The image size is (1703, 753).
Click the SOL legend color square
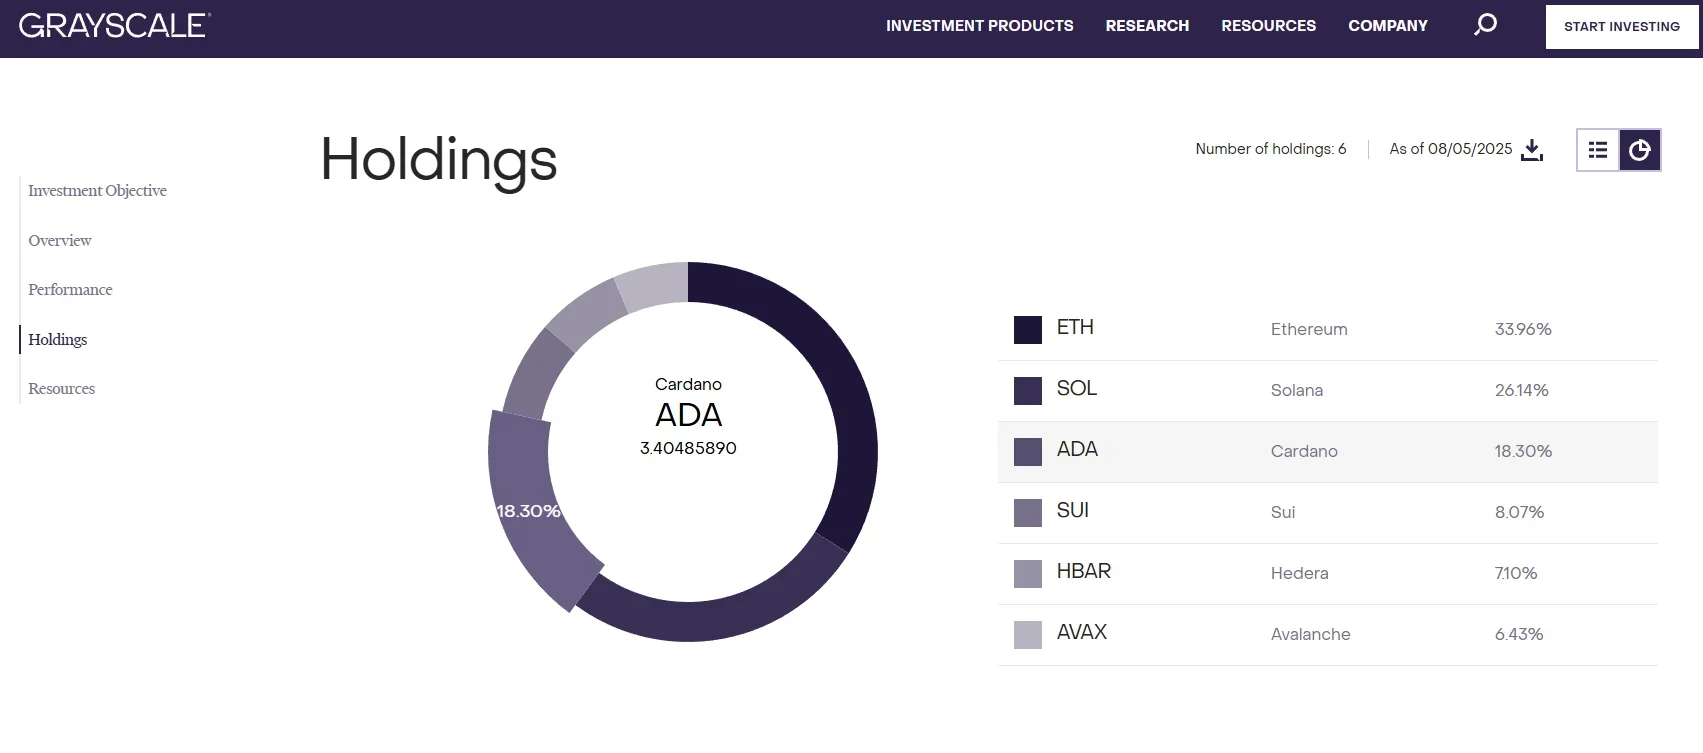(x=1027, y=391)
